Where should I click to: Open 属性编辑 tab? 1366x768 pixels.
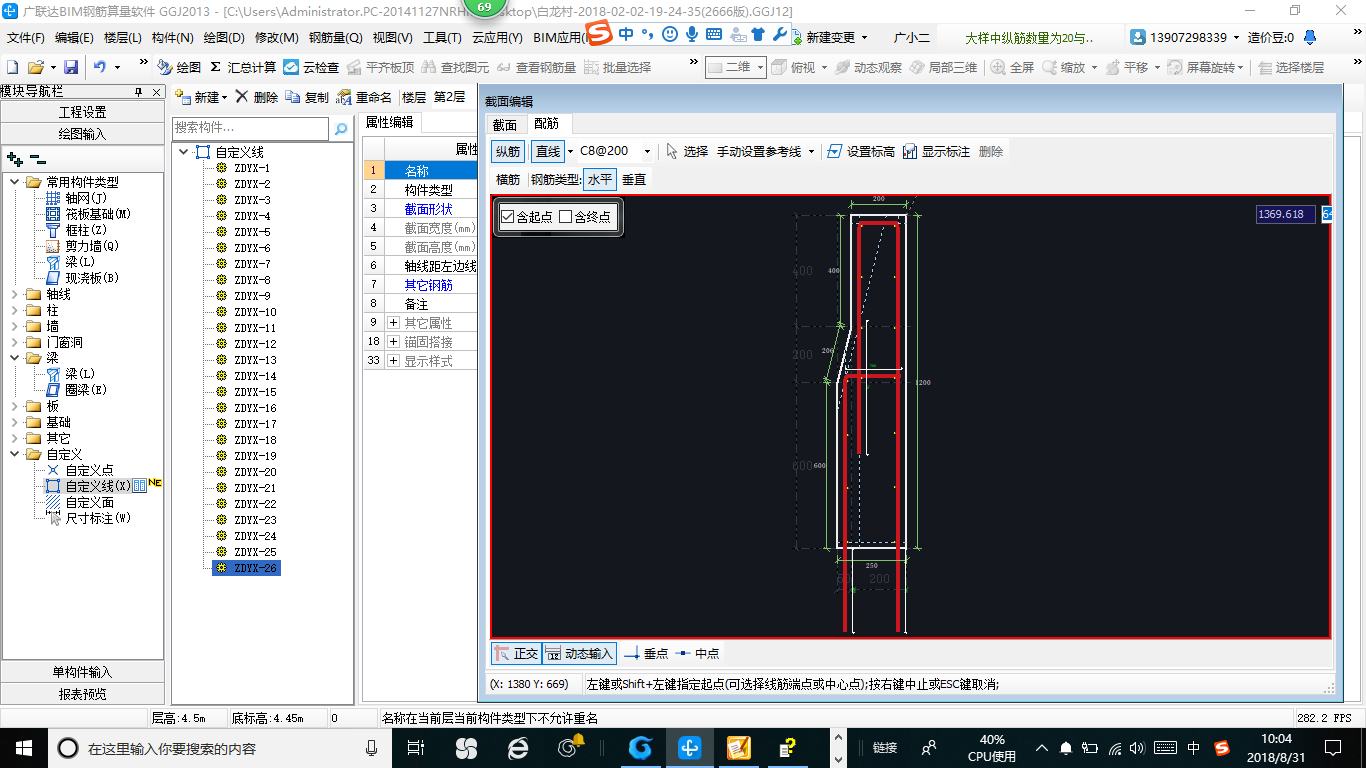pyautogui.click(x=389, y=122)
